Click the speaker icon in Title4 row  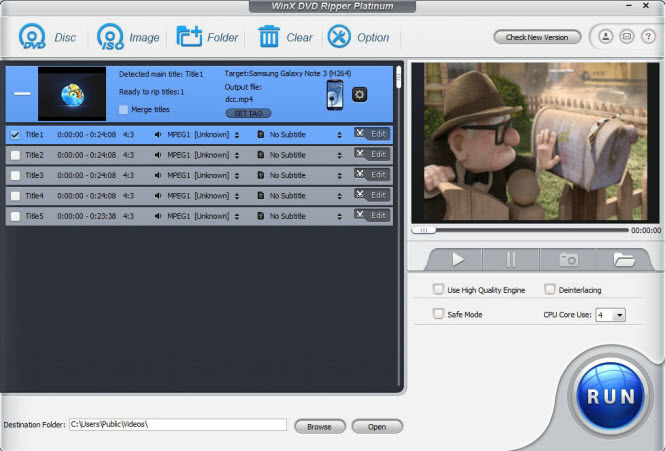158,196
